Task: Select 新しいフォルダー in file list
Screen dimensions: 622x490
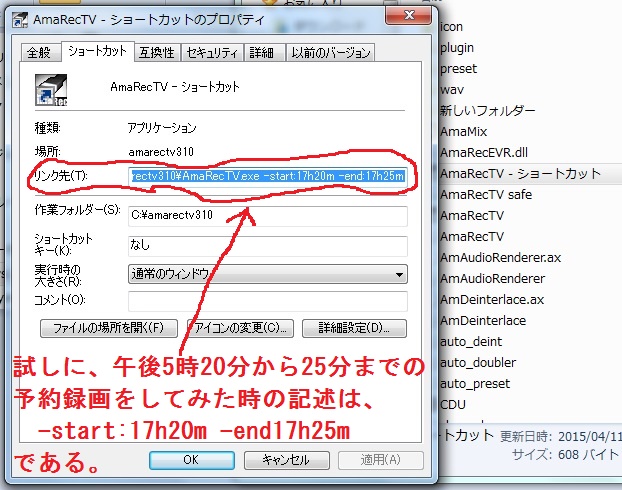Action: [488, 110]
